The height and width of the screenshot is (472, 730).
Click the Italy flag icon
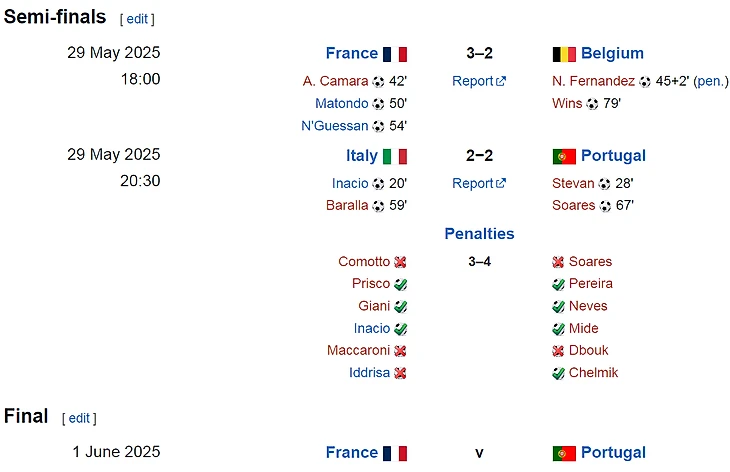pos(395,156)
